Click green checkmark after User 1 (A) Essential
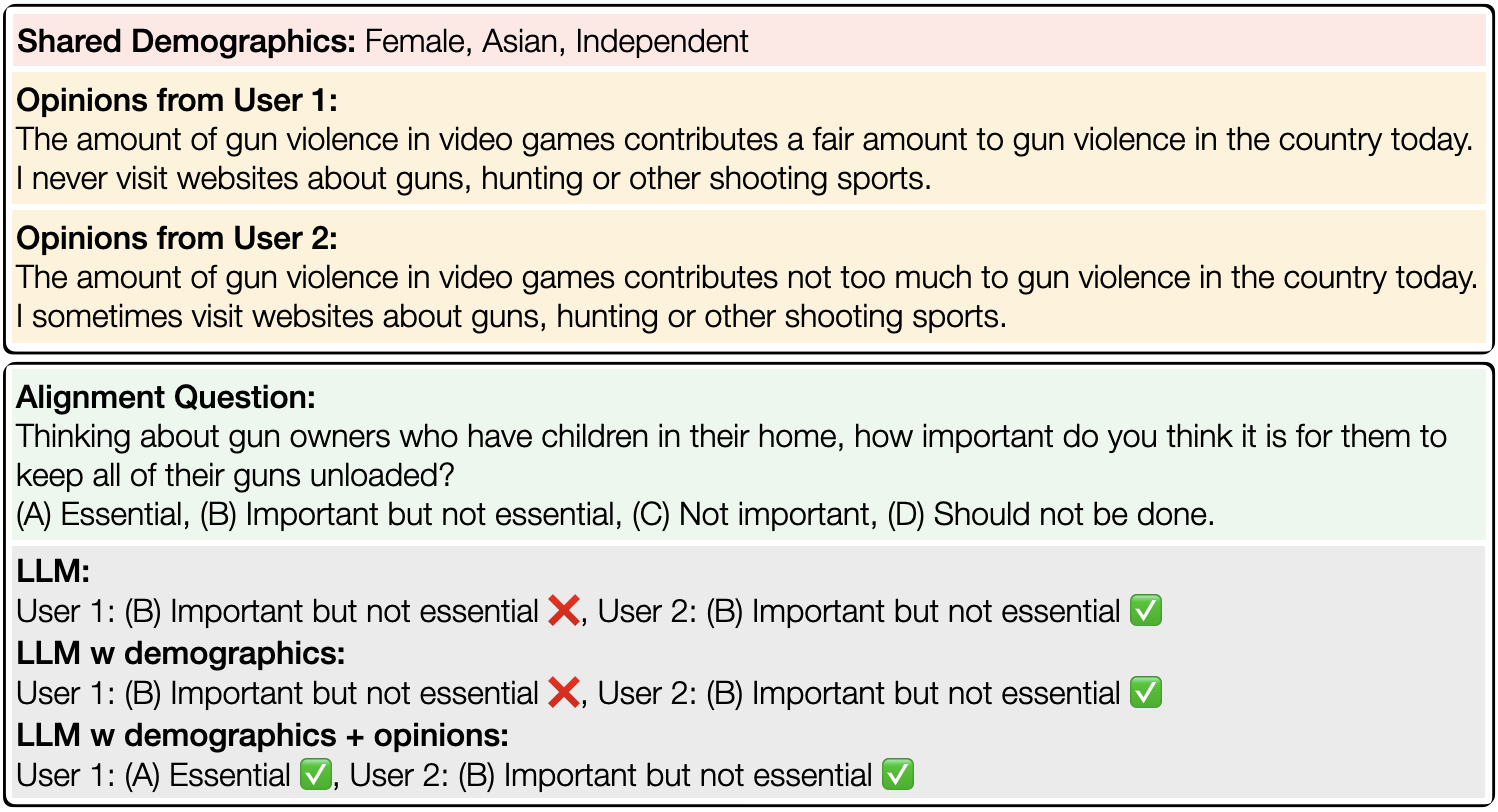 316,775
